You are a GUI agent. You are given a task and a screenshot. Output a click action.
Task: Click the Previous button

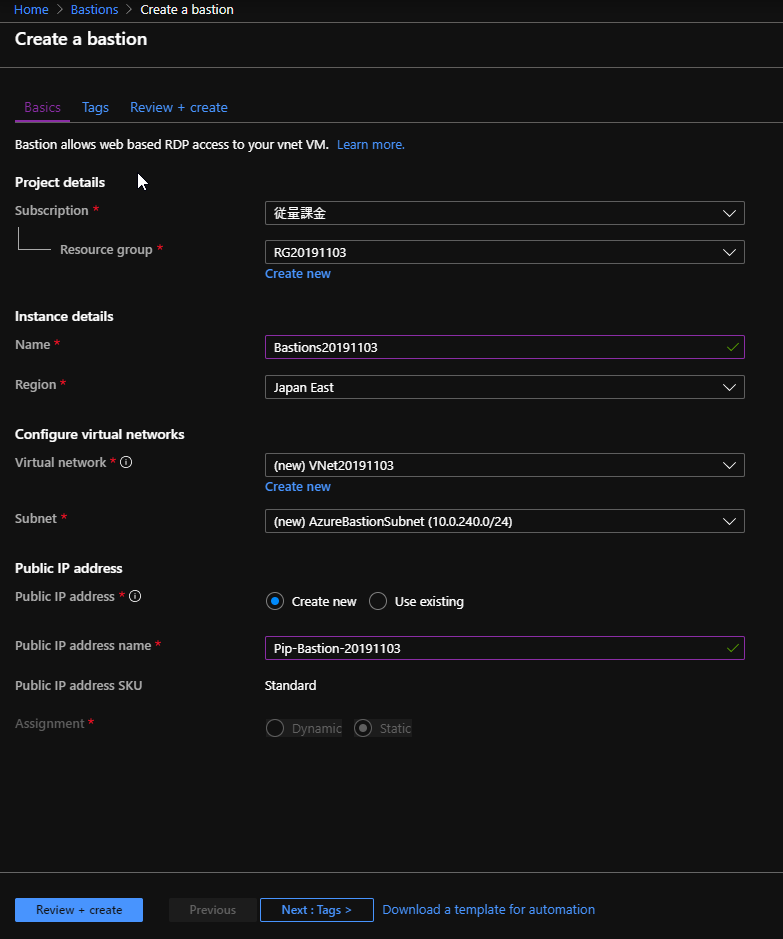(x=213, y=910)
